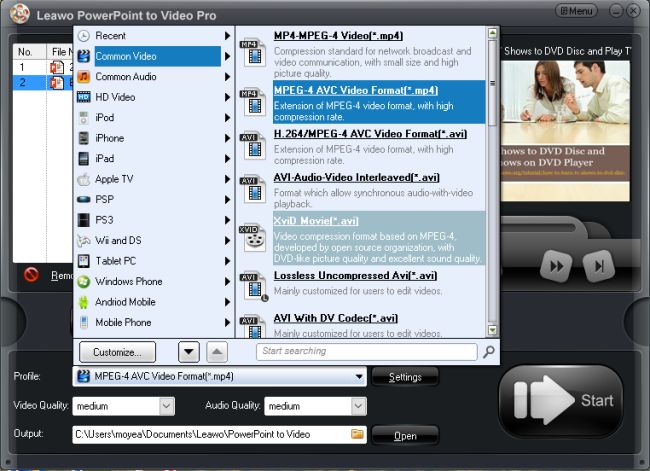Click the red Remove icon
This screenshot has height=471, width=650.
pos(32,274)
